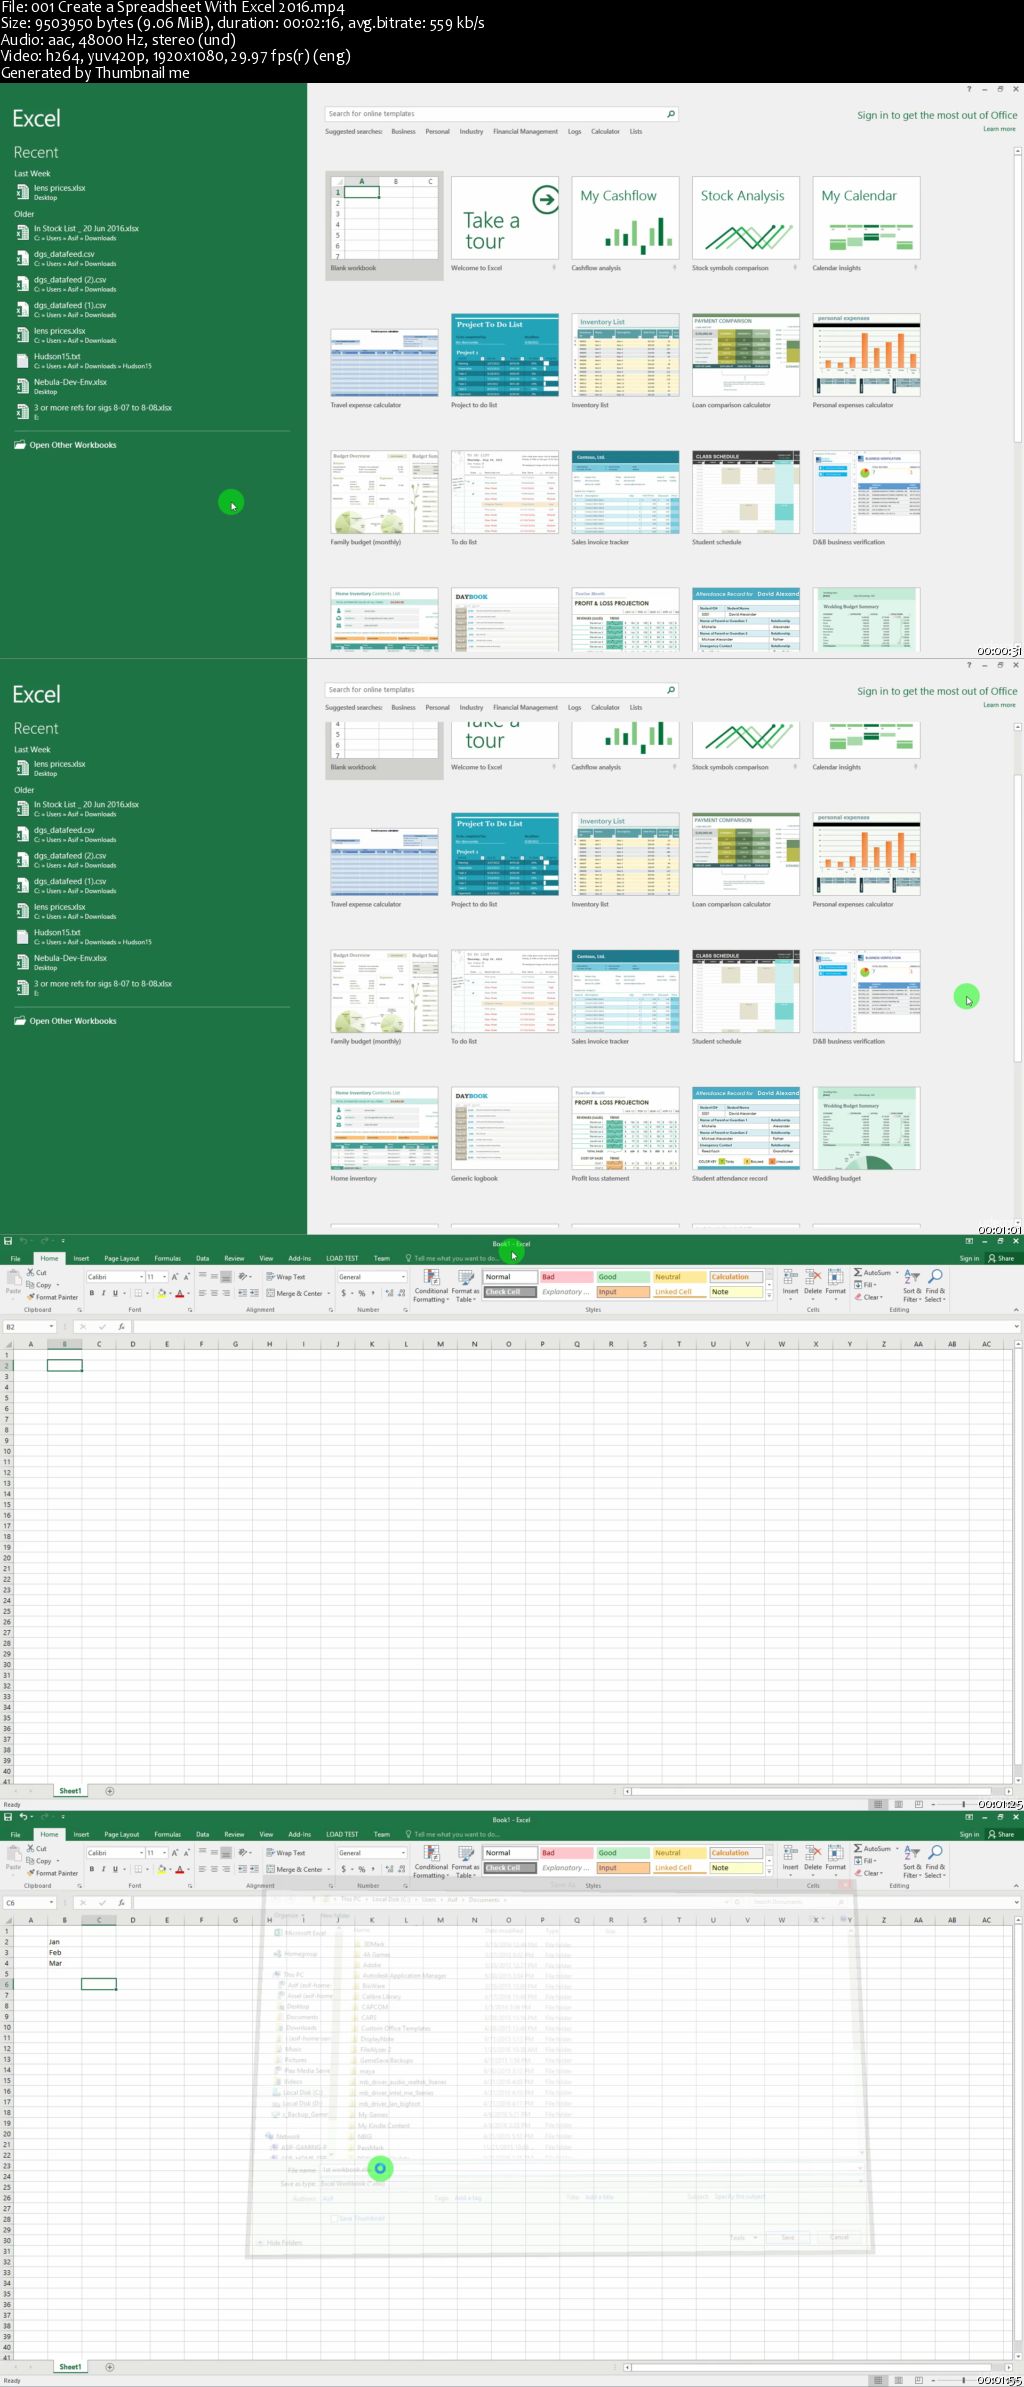This screenshot has width=1024, height=2387.
Task: Open Formulas tab in third frame
Action: coord(168,1258)
